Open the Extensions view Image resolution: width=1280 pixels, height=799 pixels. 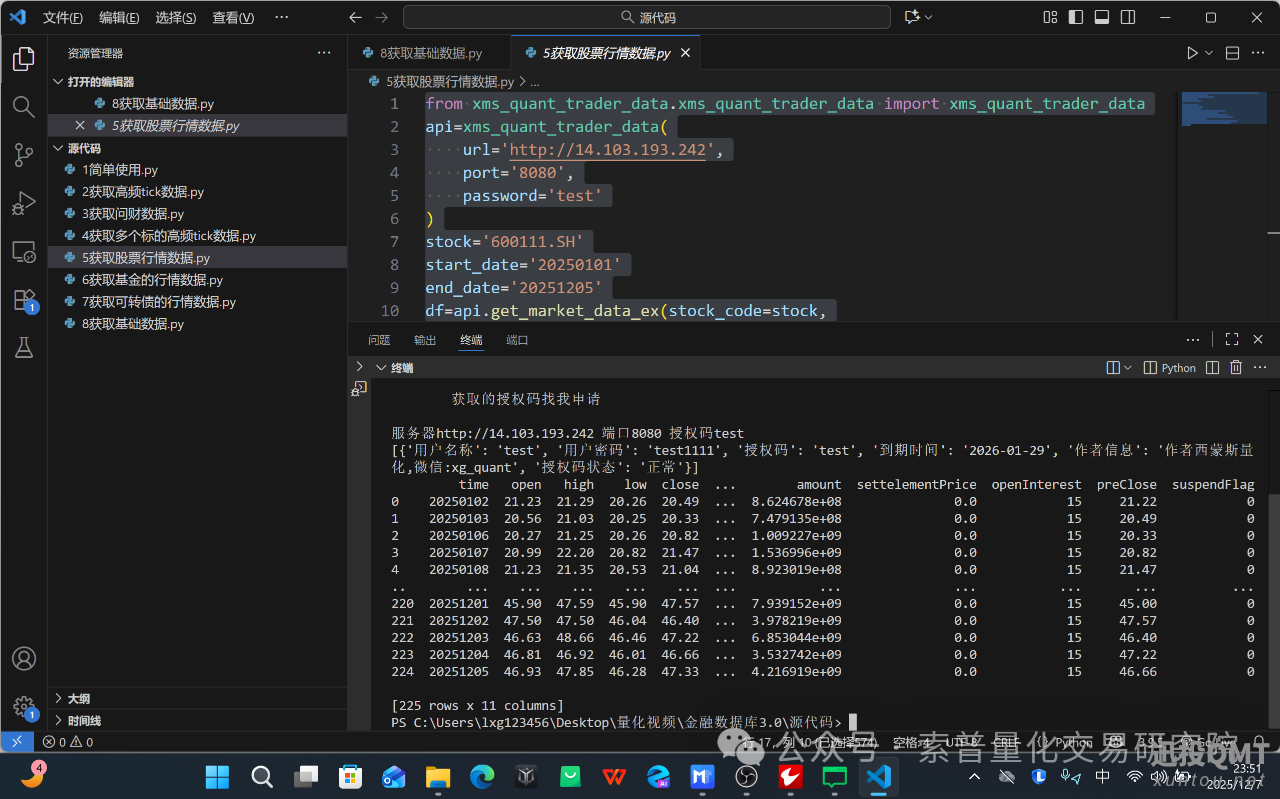click(23, 299)
